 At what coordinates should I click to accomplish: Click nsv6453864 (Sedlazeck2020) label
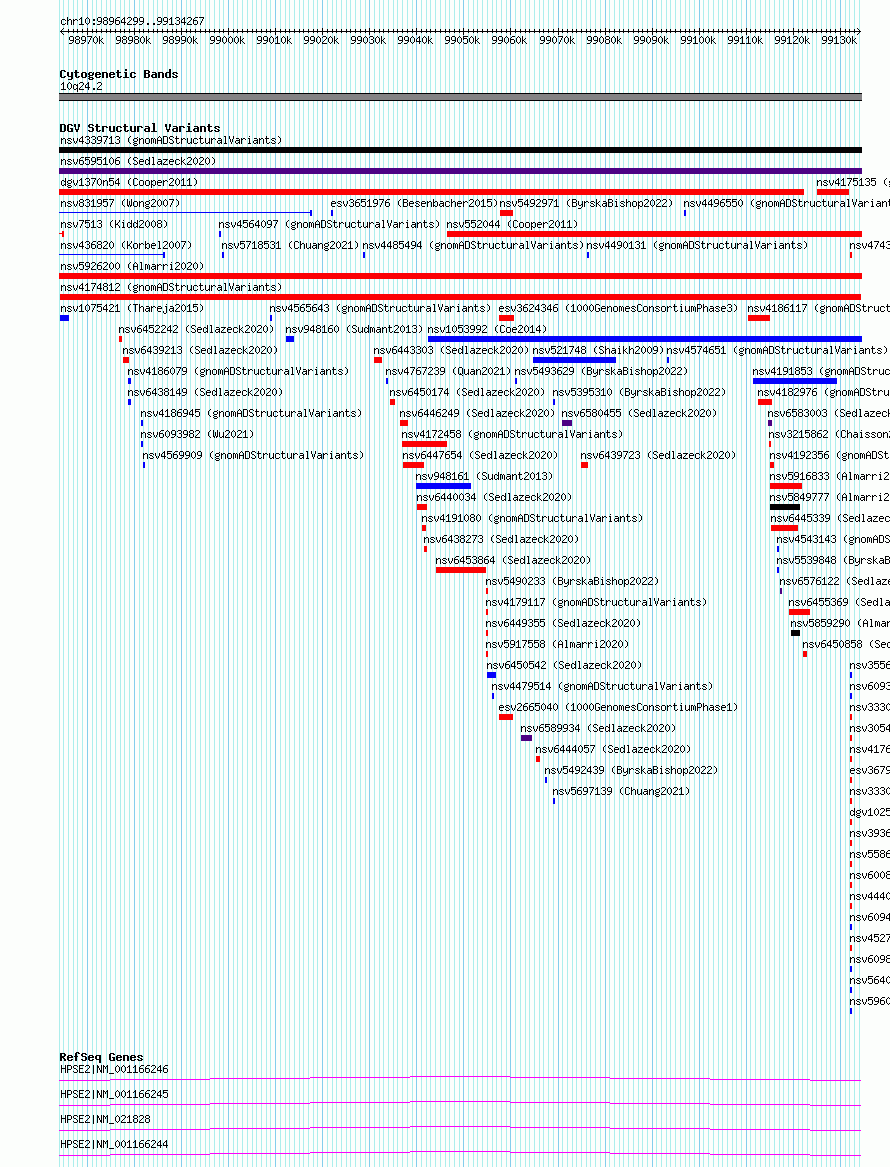[513, 560]
